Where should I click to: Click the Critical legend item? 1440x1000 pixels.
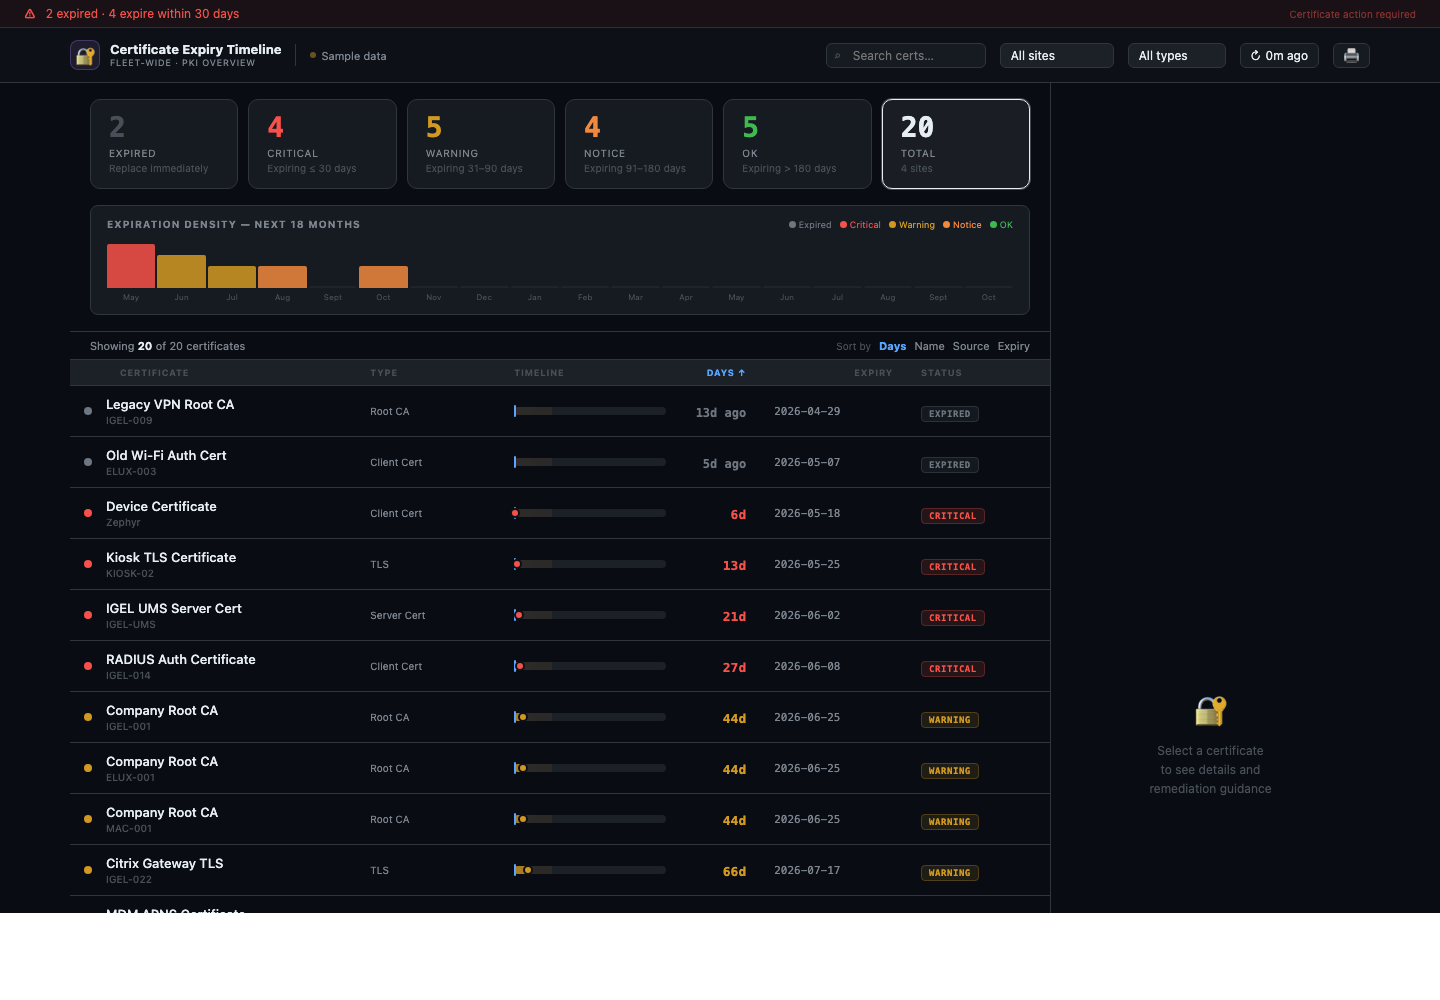860,225
